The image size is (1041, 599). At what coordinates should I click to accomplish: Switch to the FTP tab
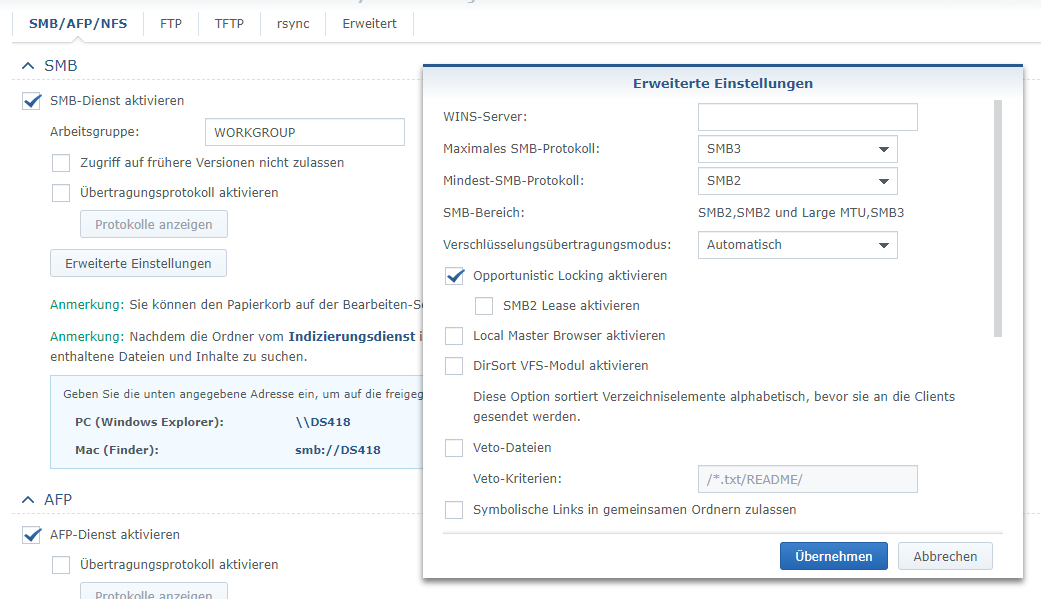click(171, 24)
